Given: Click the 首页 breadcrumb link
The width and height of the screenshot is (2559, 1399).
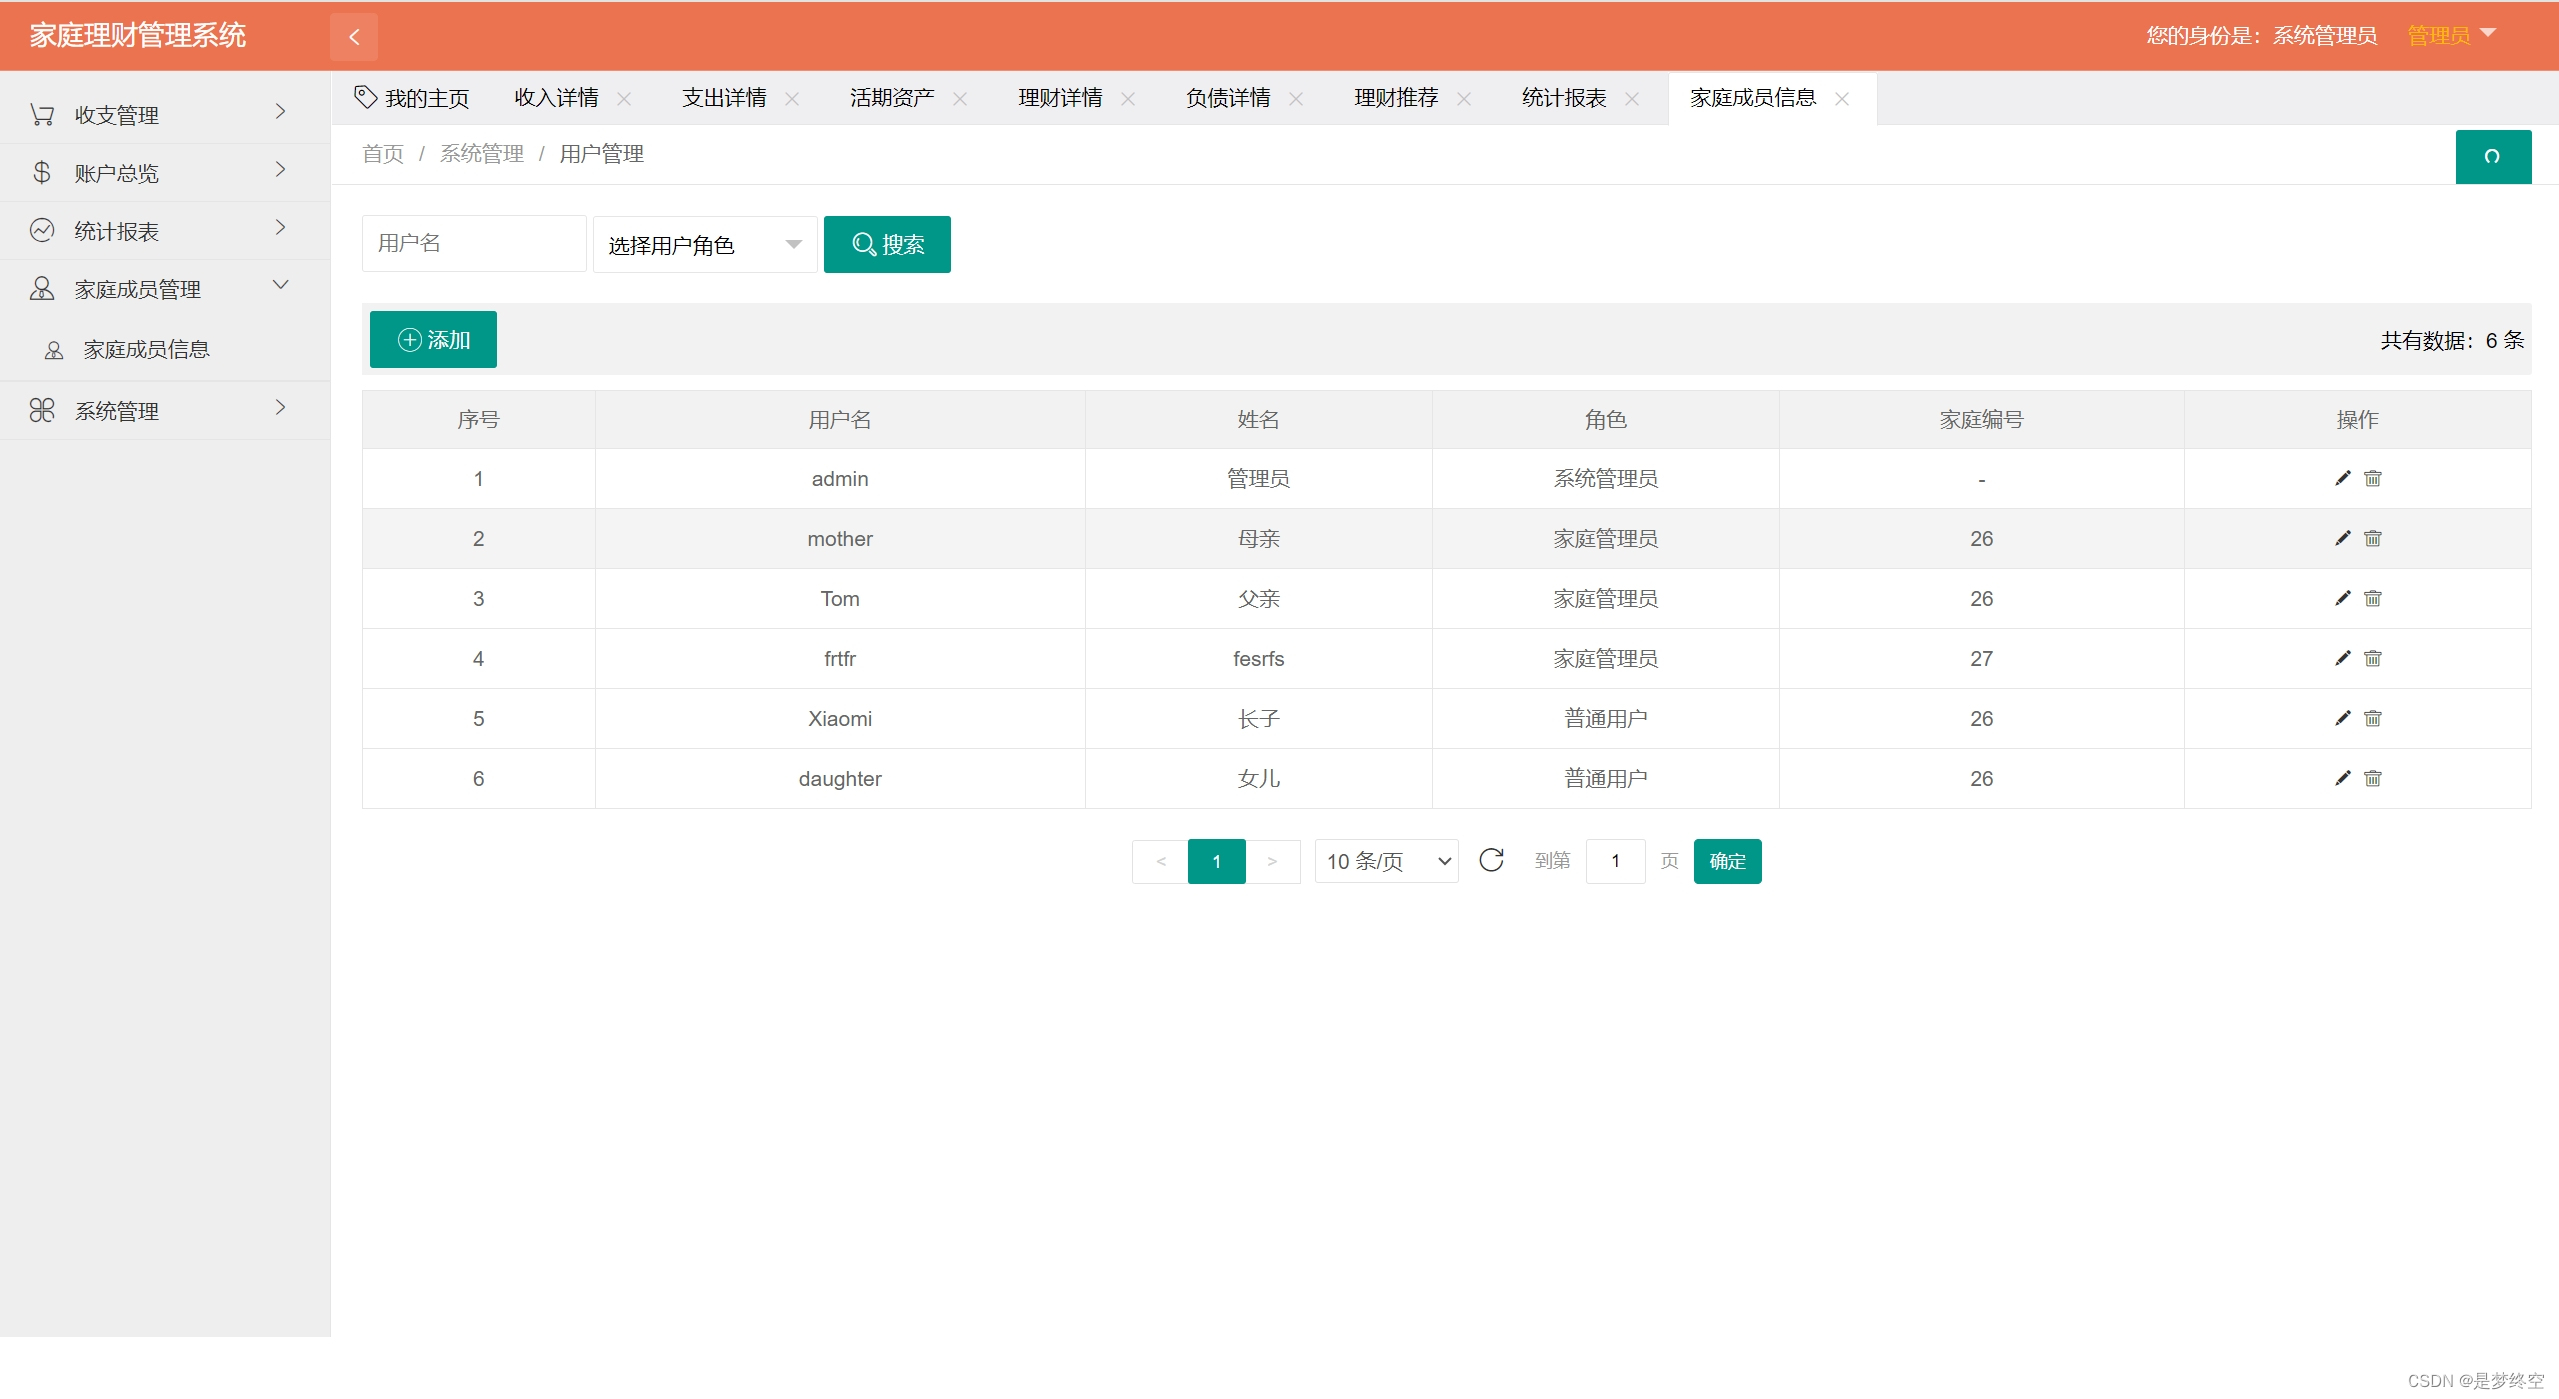Looking at the screenshot, I should [x=382, y=154].
